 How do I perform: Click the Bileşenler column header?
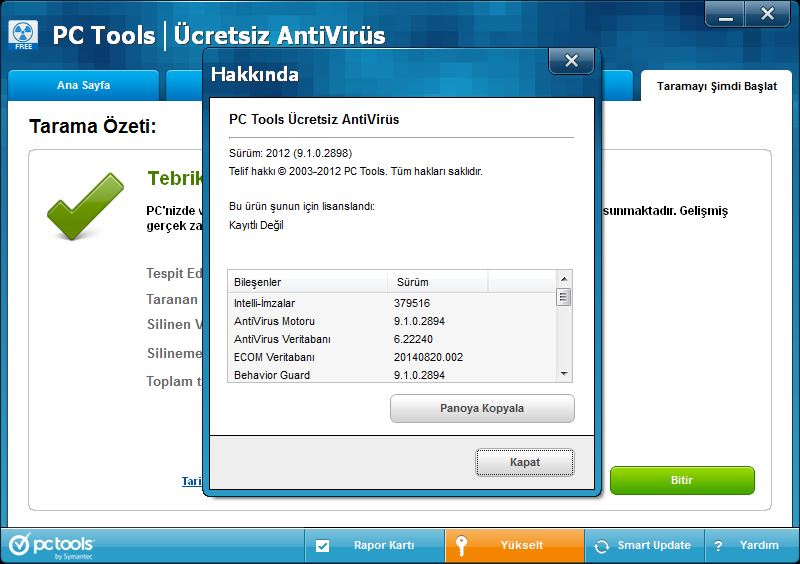coord(307,282)
